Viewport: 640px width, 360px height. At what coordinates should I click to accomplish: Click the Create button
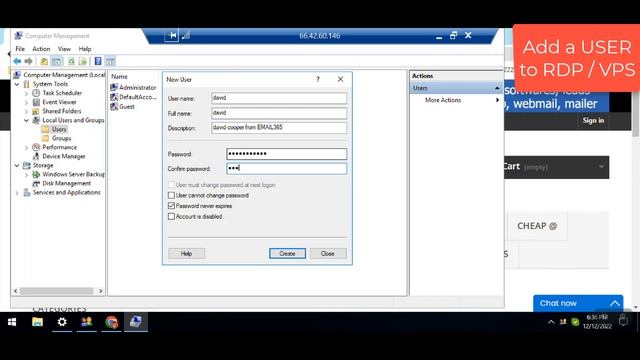tap(287, 253)
